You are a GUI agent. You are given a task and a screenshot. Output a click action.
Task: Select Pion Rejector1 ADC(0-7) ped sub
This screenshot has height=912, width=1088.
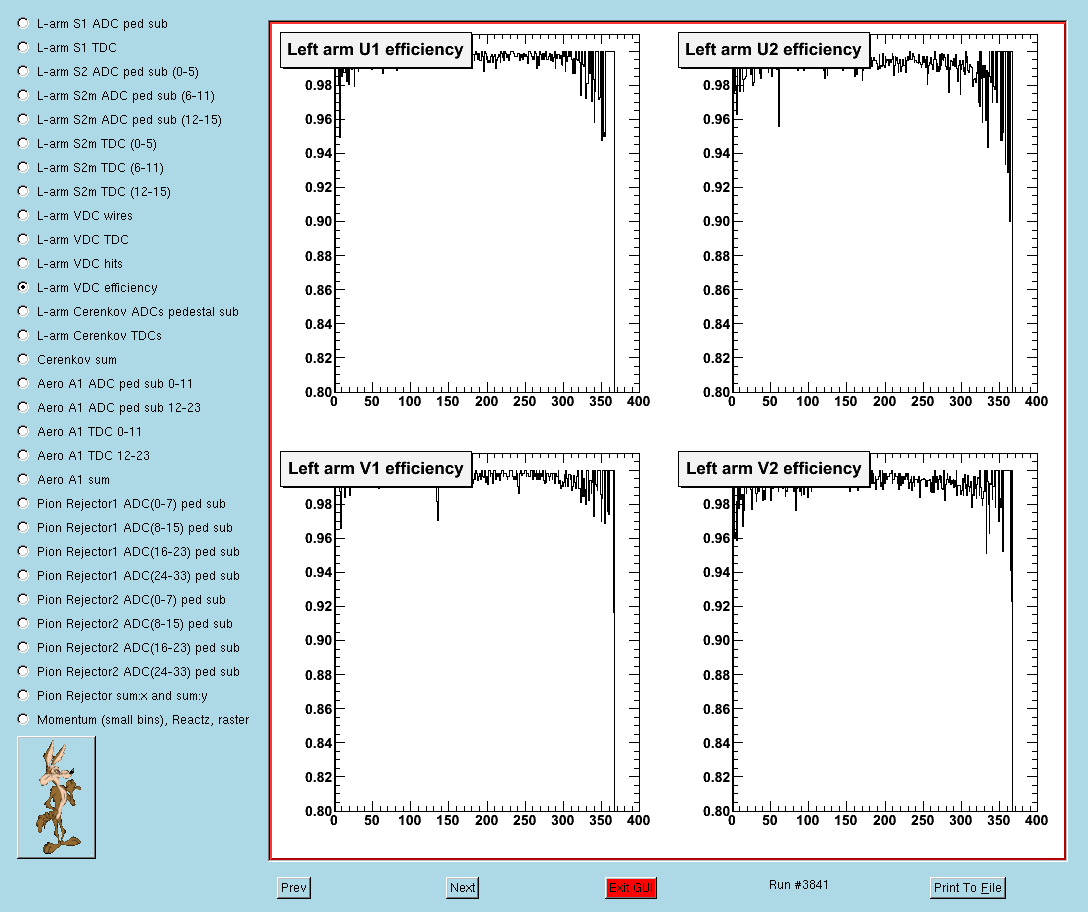pyautogui.click(x=23, y=503)
